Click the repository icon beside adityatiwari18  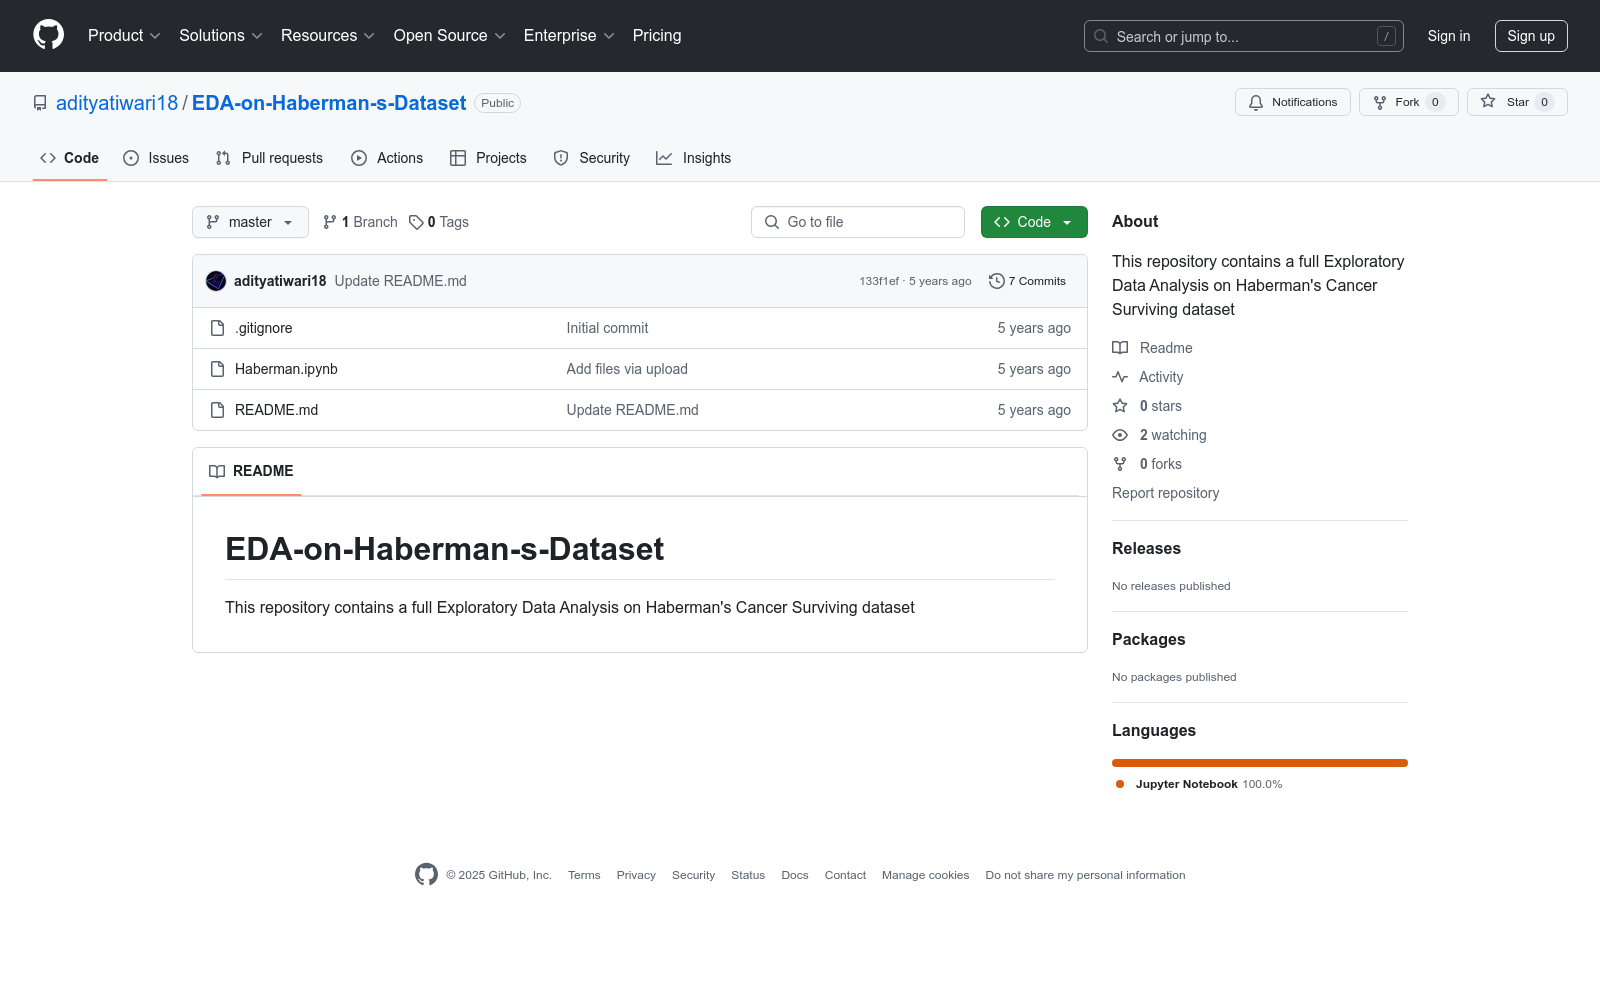[x=40, y=103]
